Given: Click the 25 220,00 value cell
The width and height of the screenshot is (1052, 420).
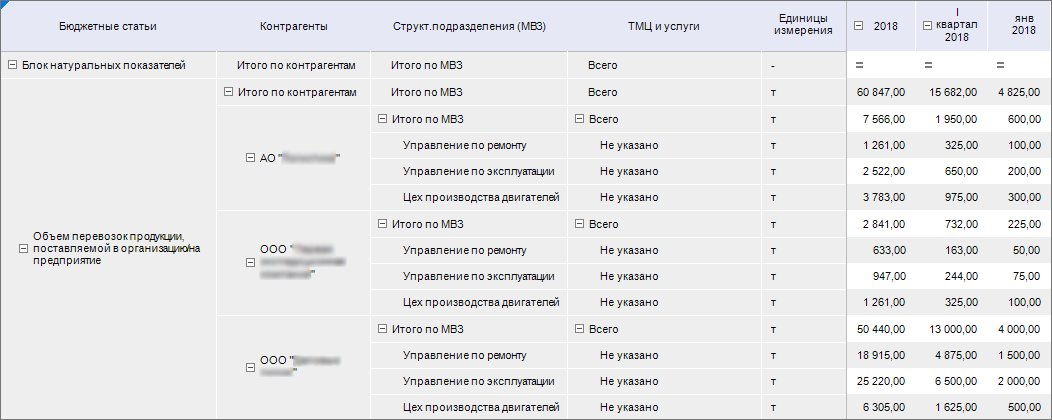Looking at the screenshot, I should 881,380.
